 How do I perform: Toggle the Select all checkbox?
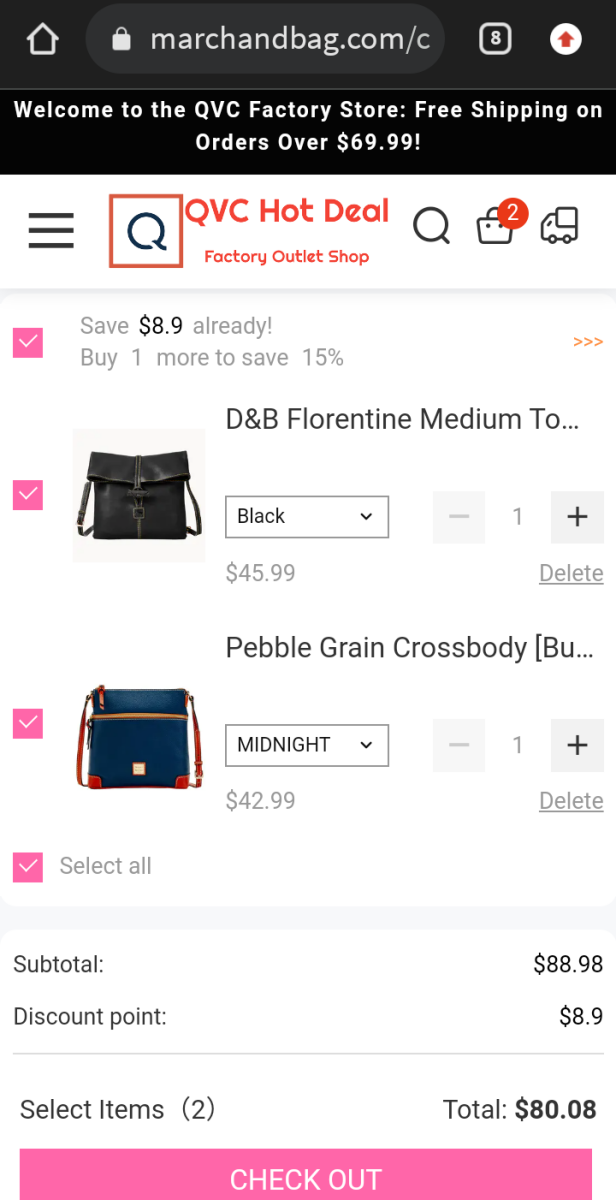(28, 866)
